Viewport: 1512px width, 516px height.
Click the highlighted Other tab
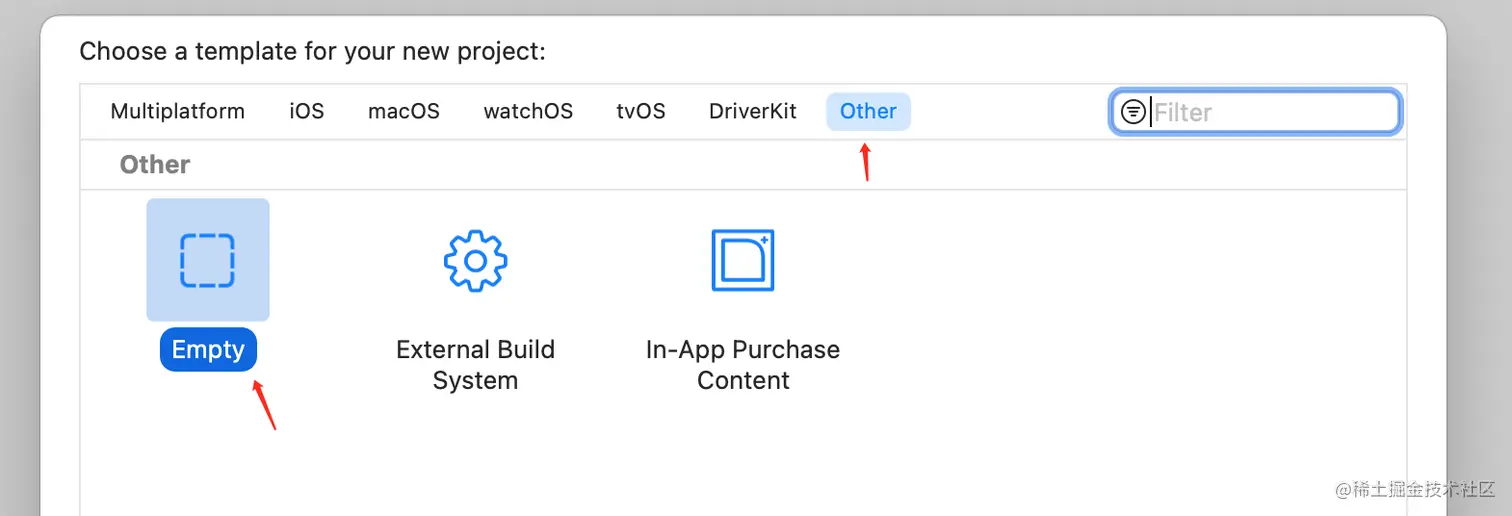(868, 111)
